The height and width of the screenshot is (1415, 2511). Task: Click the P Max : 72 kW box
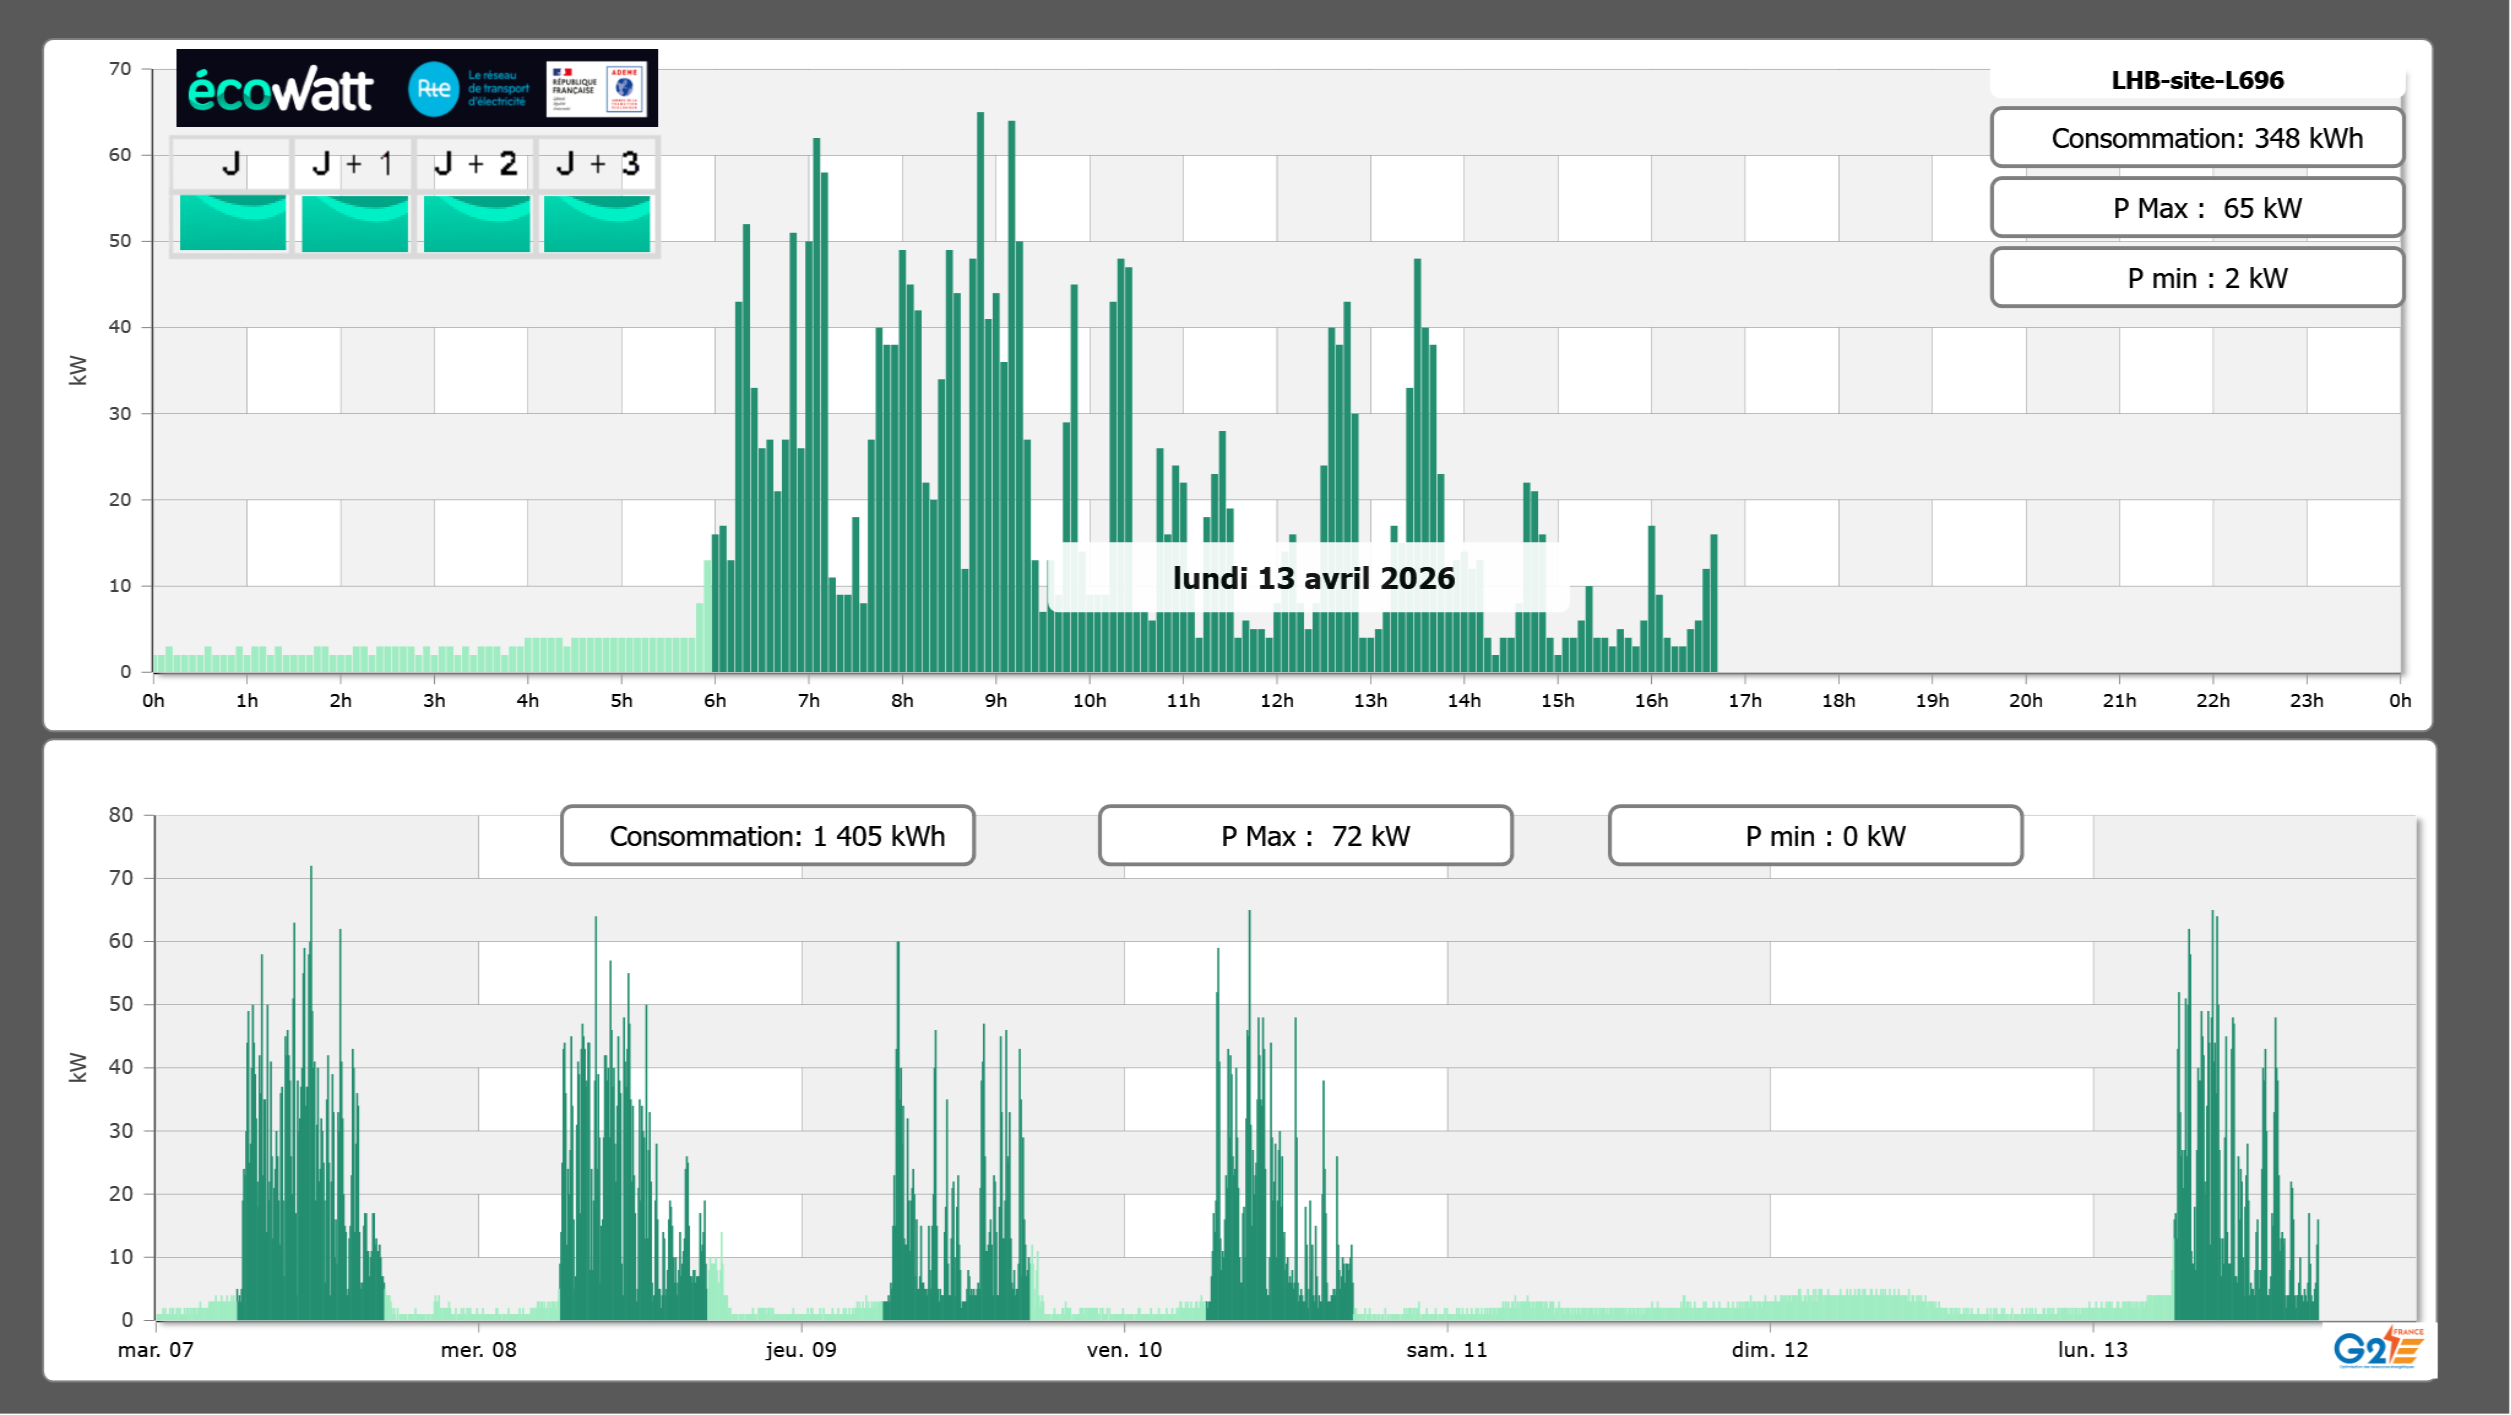pos(1305,836)
